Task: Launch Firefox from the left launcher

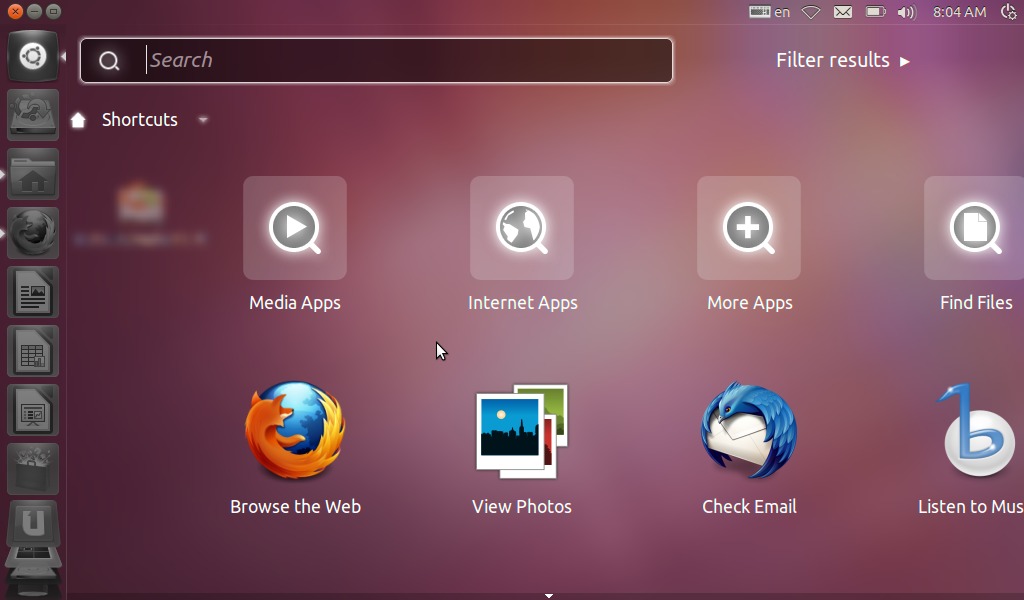Action: coord(33,232)
